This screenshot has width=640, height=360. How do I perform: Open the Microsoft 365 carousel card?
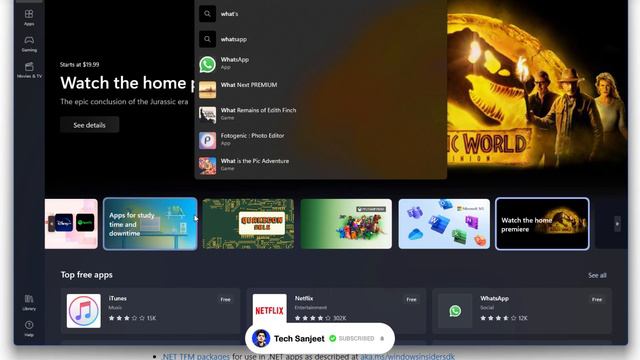[x=444, y=224]
